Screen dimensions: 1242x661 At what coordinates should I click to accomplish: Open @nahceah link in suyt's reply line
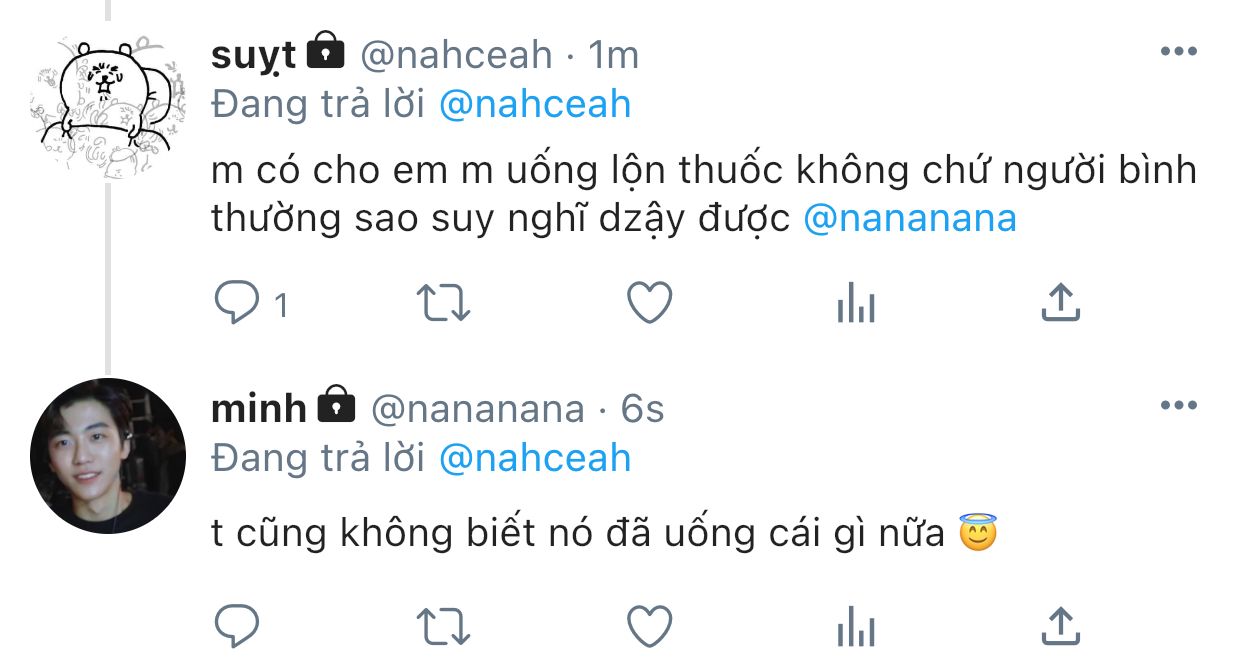click(x=535, y=104)
